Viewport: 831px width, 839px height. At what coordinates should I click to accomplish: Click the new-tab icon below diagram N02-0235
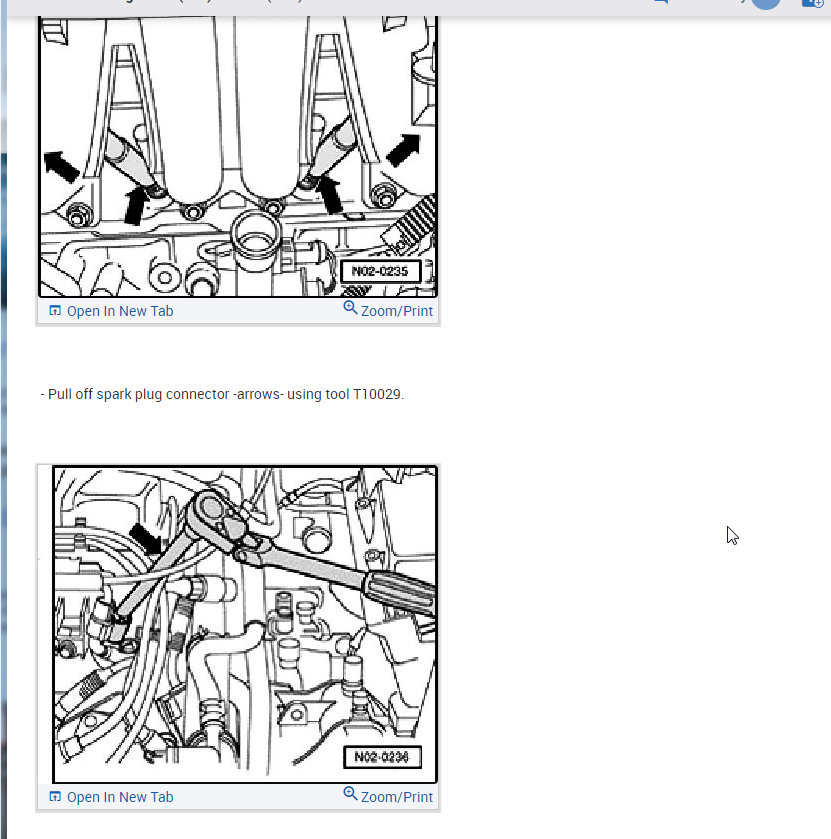pyautogui.click(x=55, y=310)
